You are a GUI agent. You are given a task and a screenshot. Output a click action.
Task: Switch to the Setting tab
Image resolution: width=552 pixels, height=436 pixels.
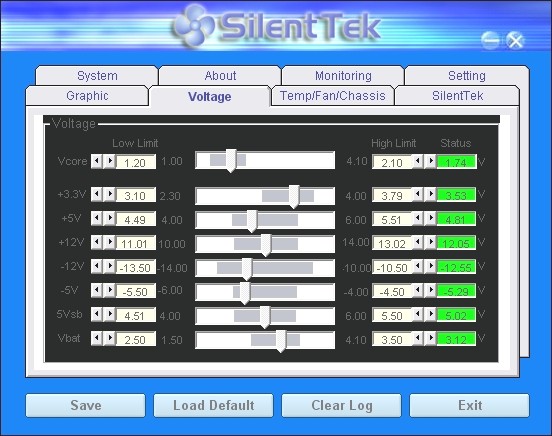[x=467, y=75]
